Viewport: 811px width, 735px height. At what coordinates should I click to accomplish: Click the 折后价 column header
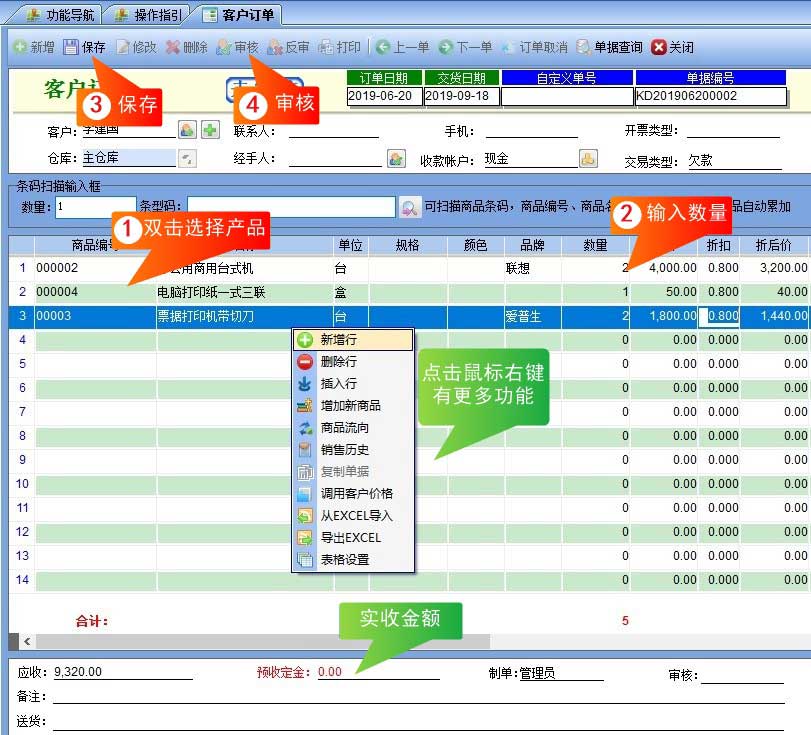[774, 245]
